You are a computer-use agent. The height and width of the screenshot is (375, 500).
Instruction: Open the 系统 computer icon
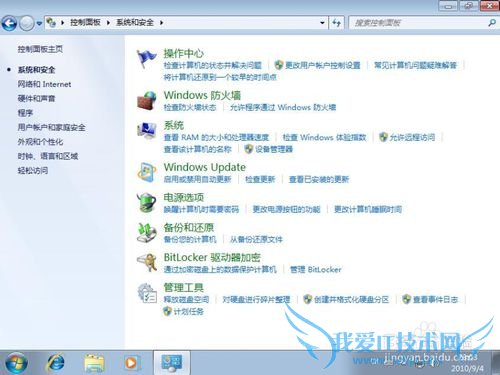coord(146,130)
